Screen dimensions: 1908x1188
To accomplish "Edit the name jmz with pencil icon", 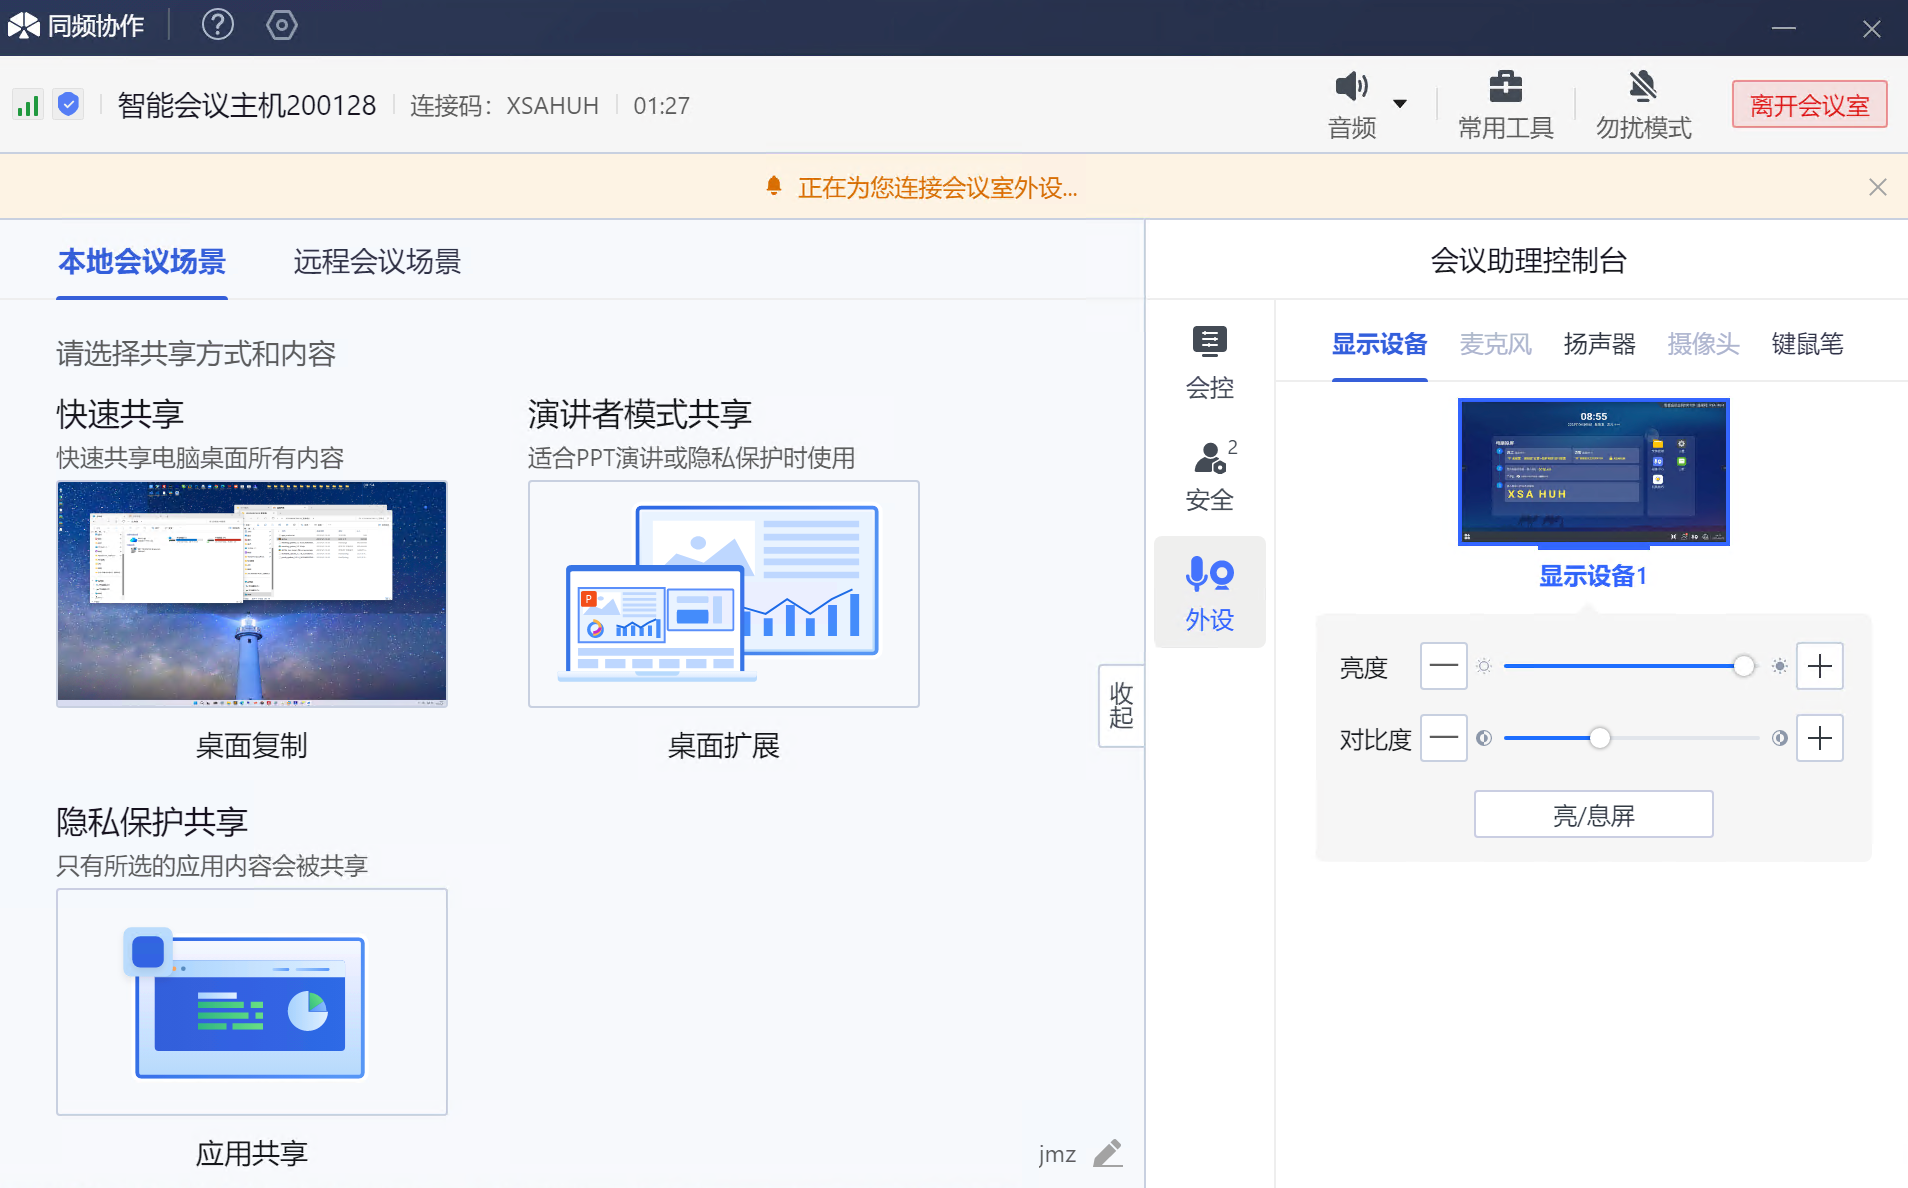I will (x=1107, y=1154).
